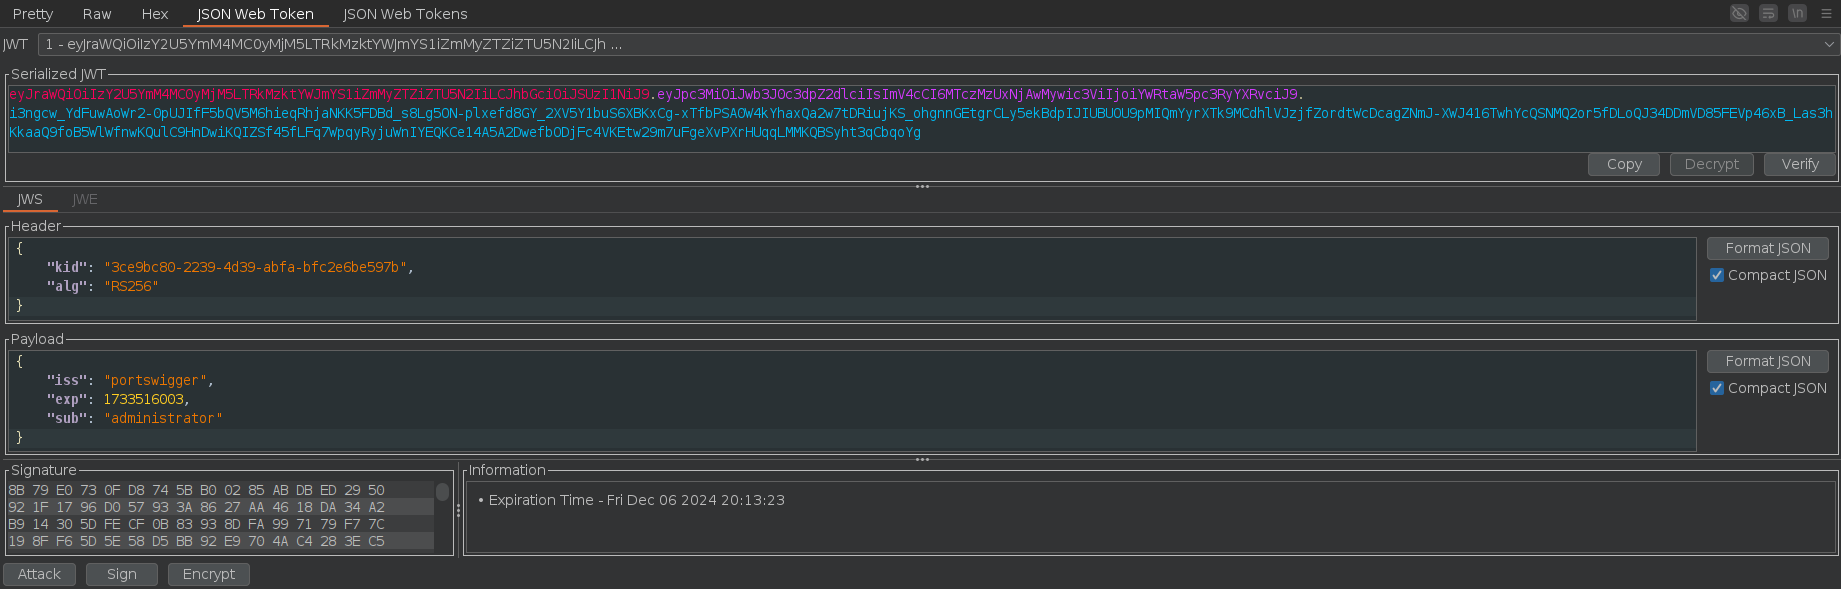1841x589 pixels.
Task: Switch to the JSON Web Tokens tab
Action: click(x=405, y=14)
